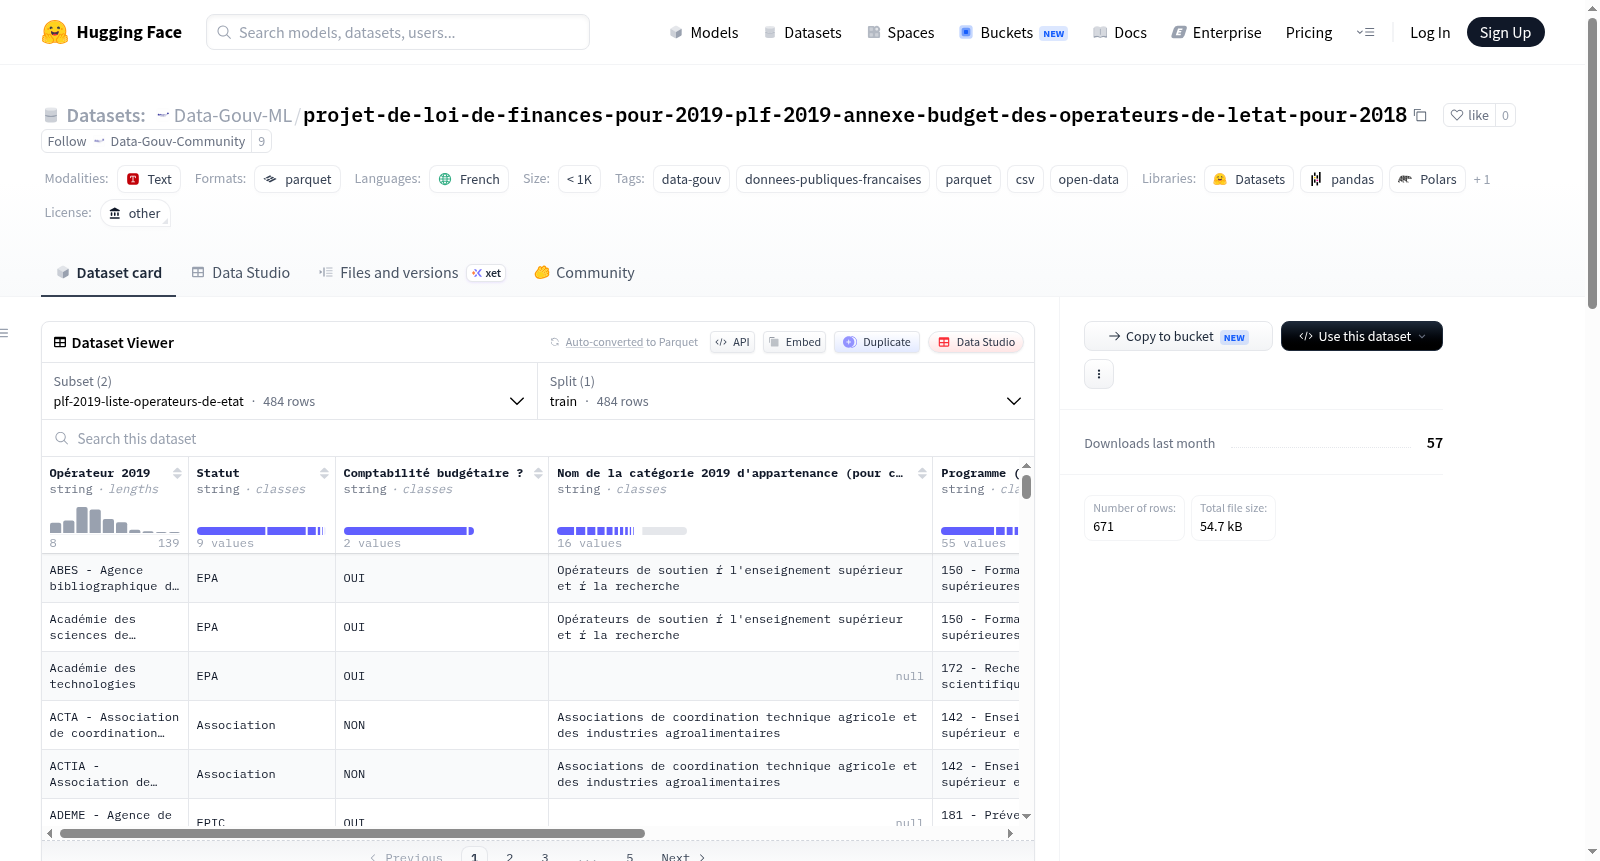Viewport: 1600px width, 861px height.
Task: Go to page 2 of results
Action: pyautogui.click(x=510, y=857)
